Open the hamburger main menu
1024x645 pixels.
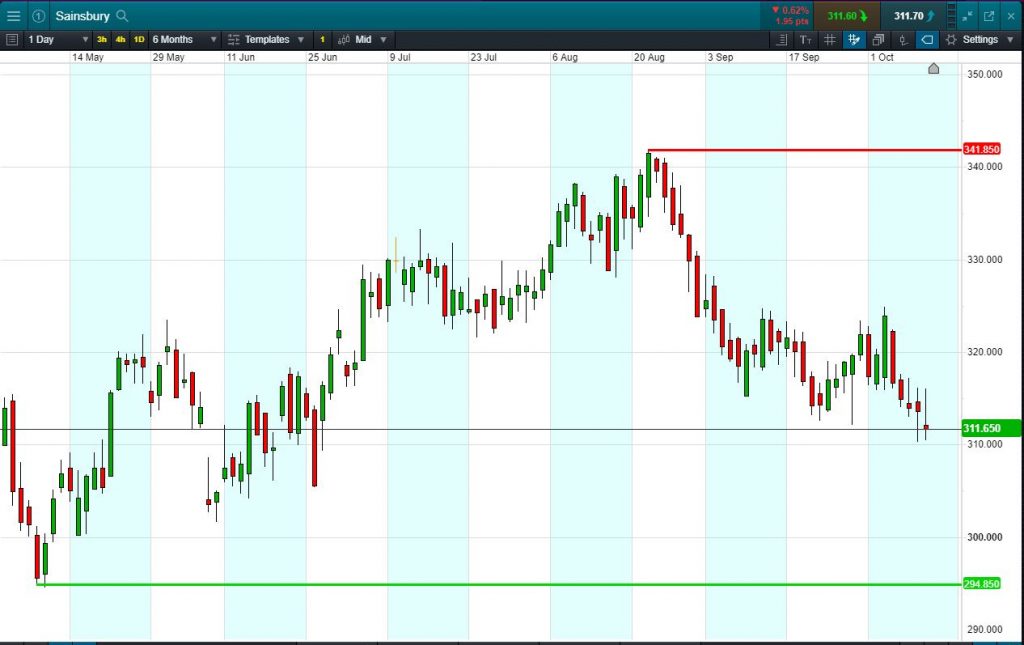pyautogui.click(x=13, y=16)
